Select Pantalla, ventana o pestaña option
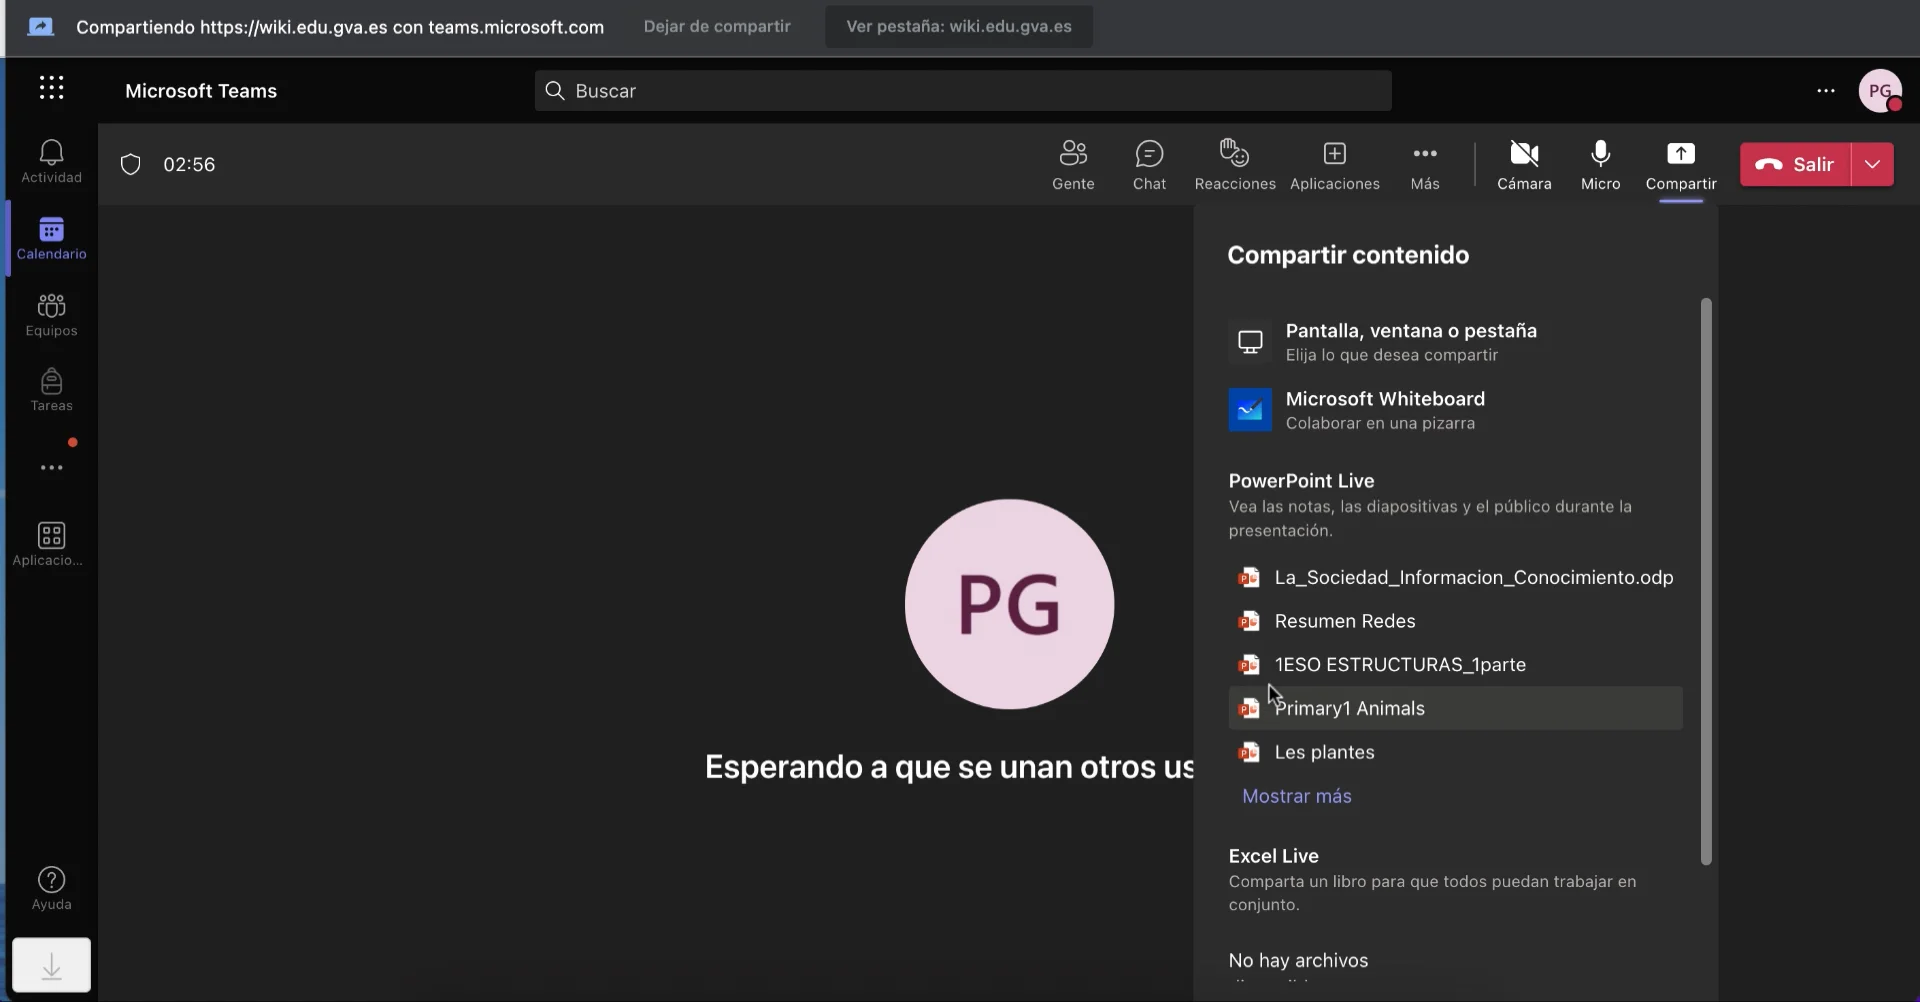 1410,342
